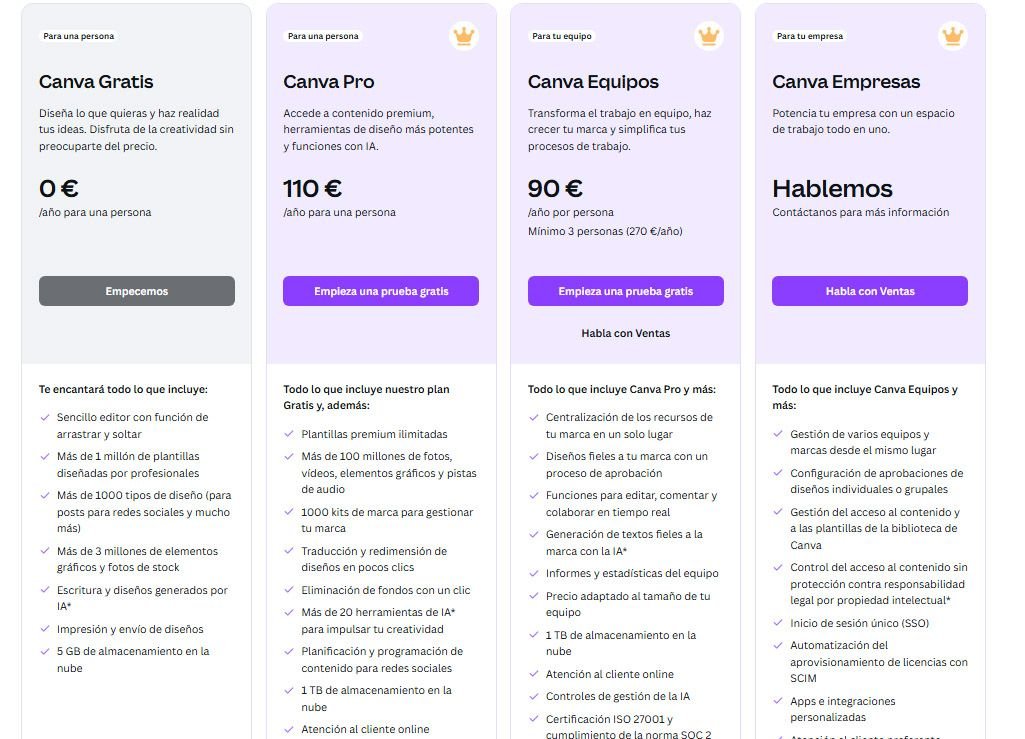1025x739 pixels.
Task: Click the checkmark beside 'Atención al cliente online' on Equipos
Action: tap(533, 674)
